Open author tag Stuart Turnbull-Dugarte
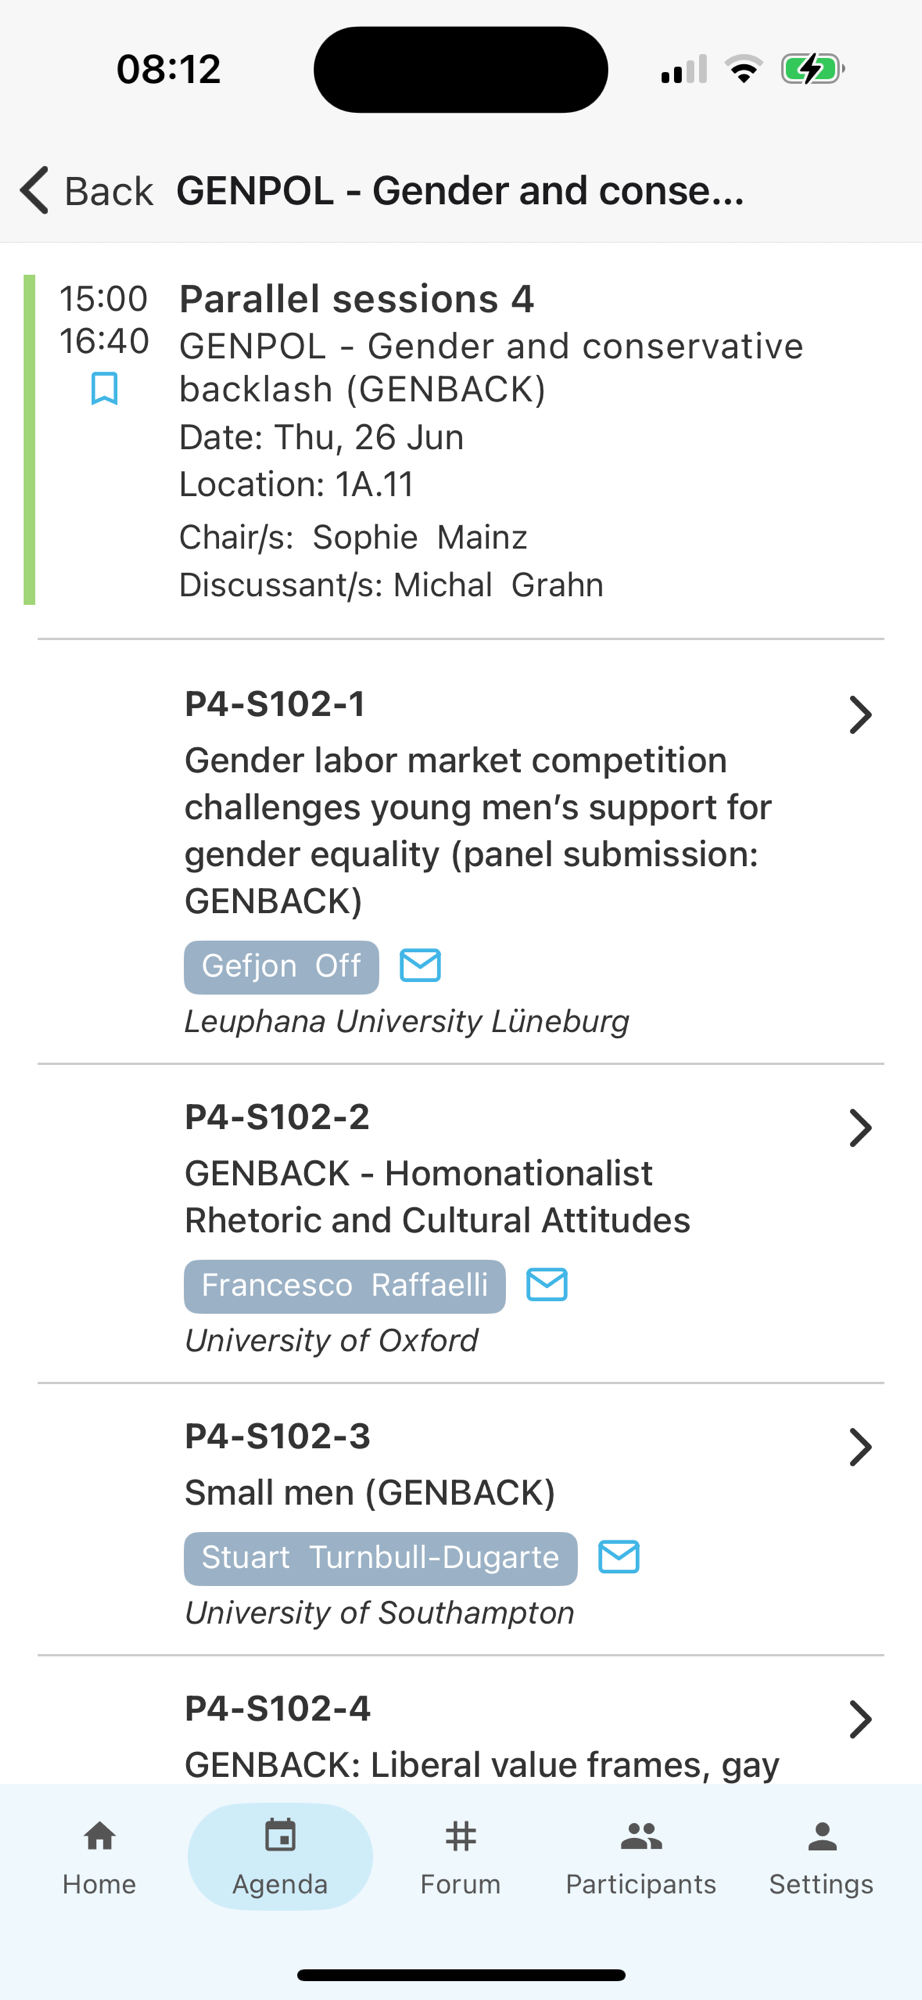 [x=380, y=1558]
